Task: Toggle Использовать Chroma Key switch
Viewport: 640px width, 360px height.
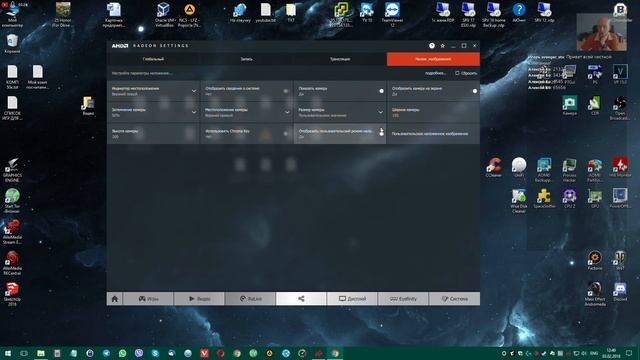Action: pyautogui.click(x=285, y=133)
